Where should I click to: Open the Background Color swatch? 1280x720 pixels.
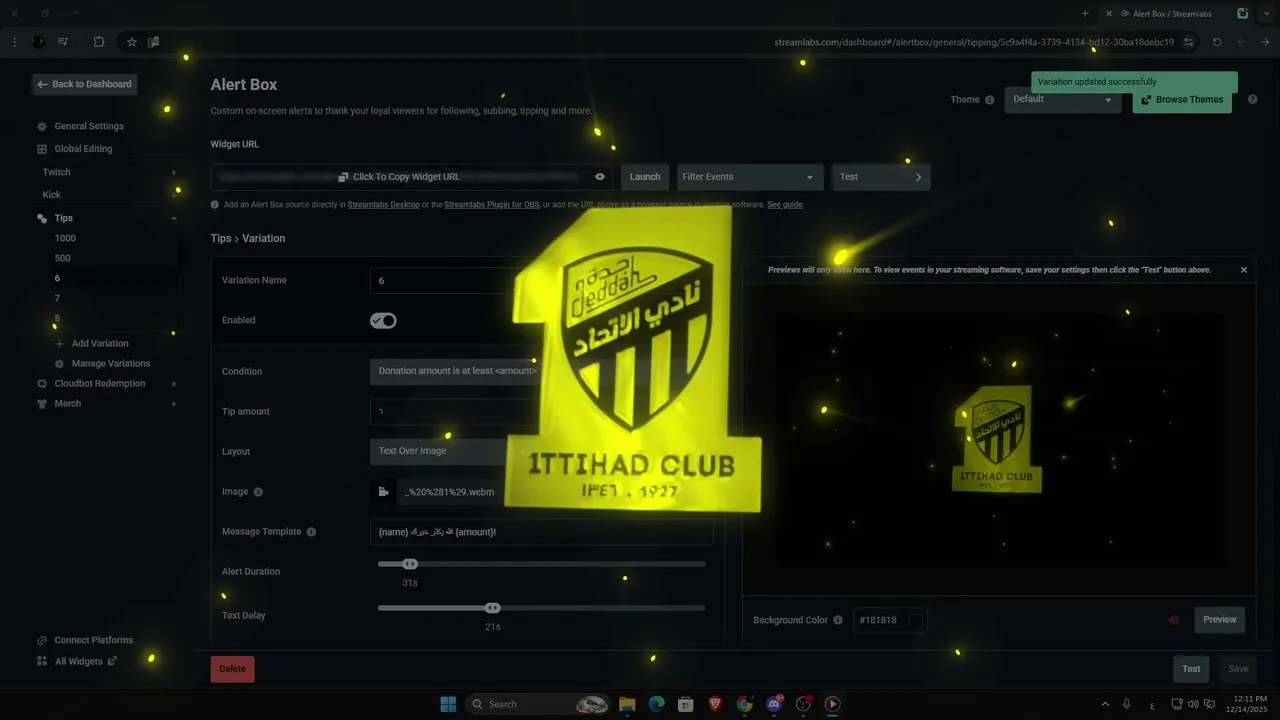pyautogui.click(x=915, y=620)
